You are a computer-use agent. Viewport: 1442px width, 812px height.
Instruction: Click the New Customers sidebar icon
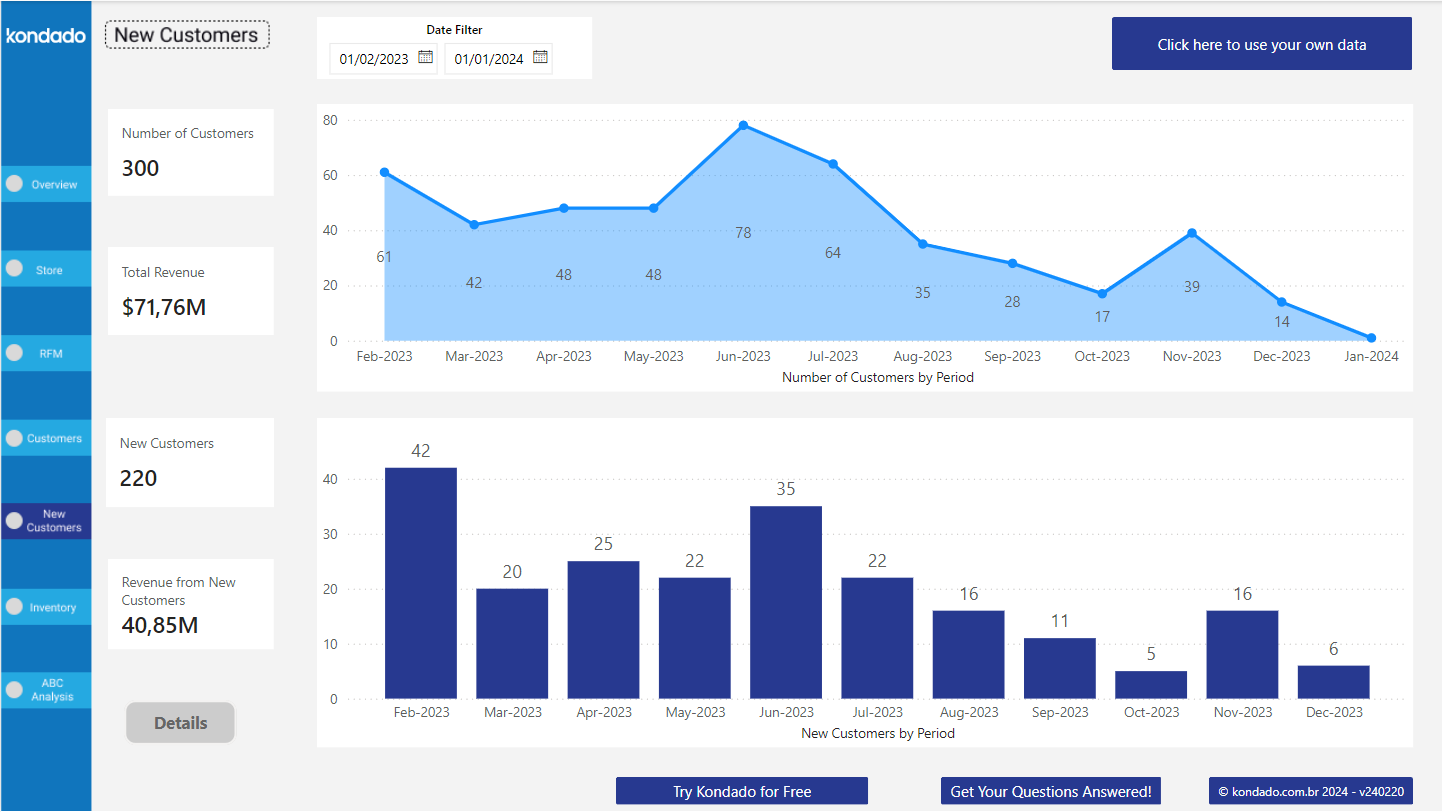coord(14,520)
